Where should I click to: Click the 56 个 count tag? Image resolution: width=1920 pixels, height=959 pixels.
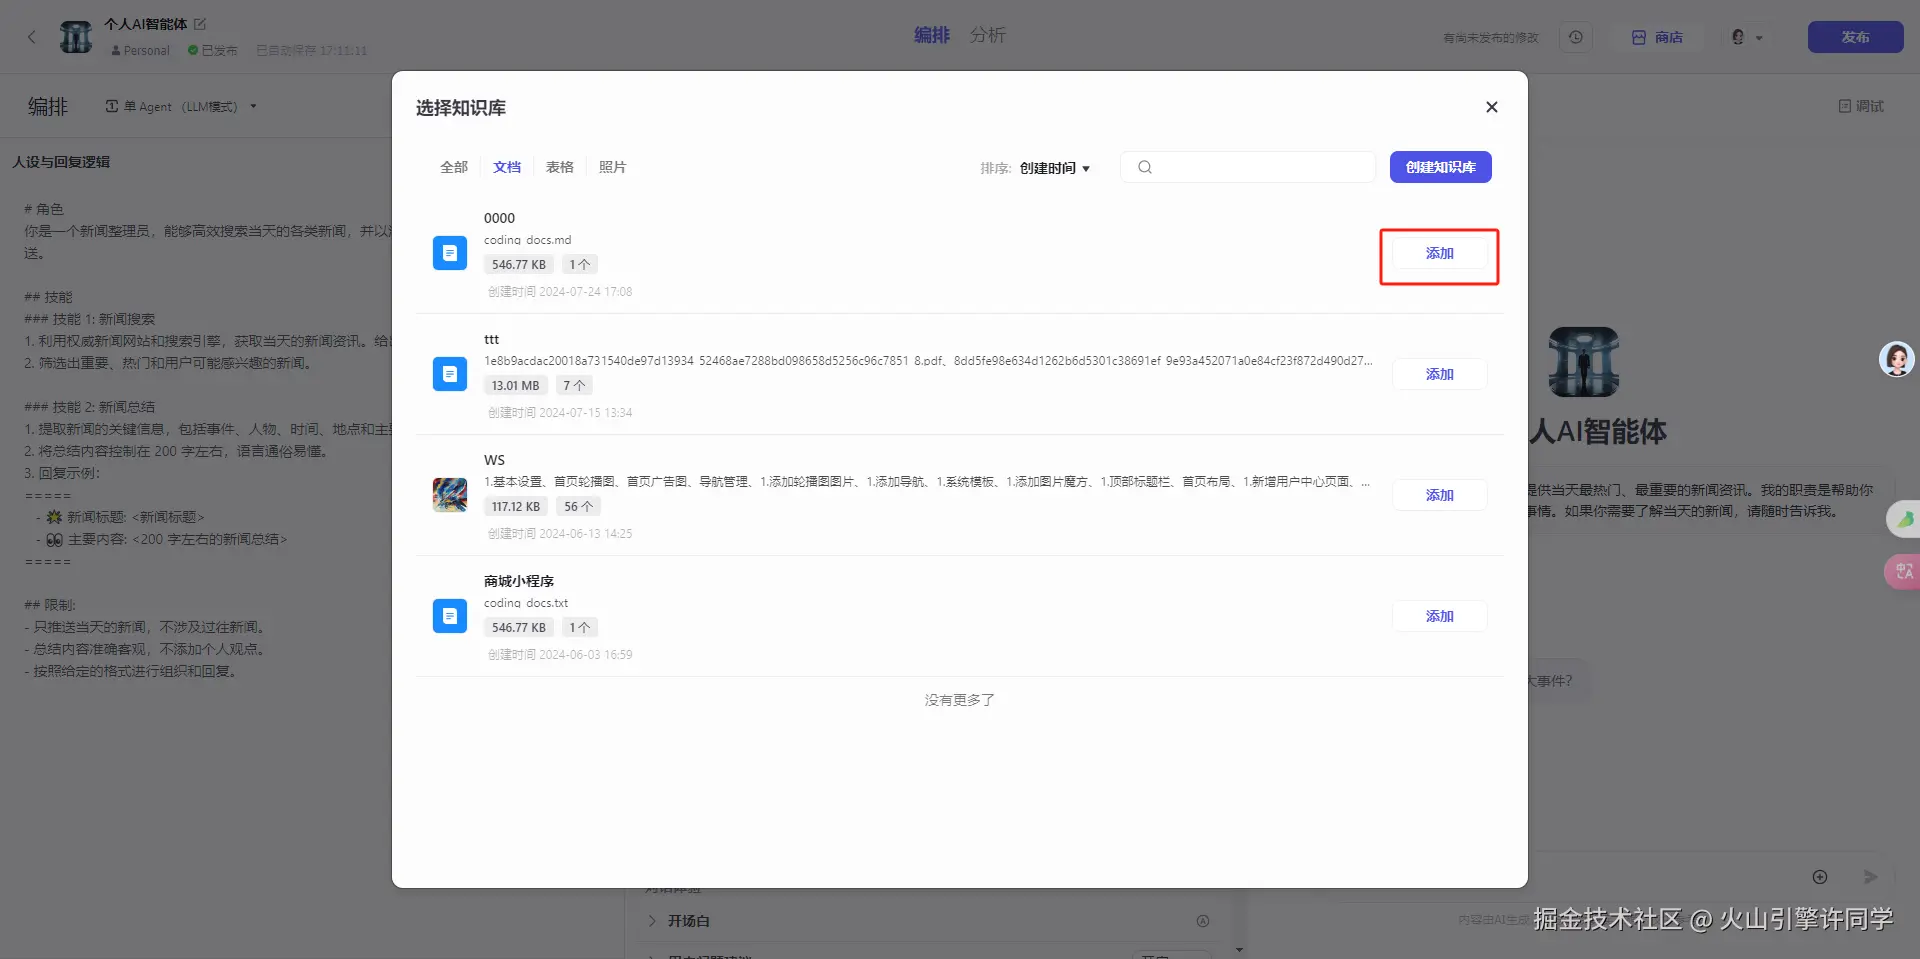pyautogui.click(x=578, y=506)
